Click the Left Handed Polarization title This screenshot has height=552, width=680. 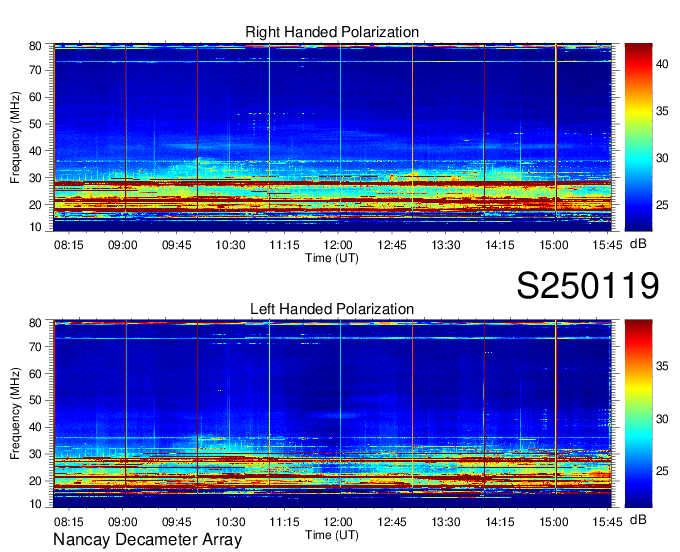pos(332,309)
